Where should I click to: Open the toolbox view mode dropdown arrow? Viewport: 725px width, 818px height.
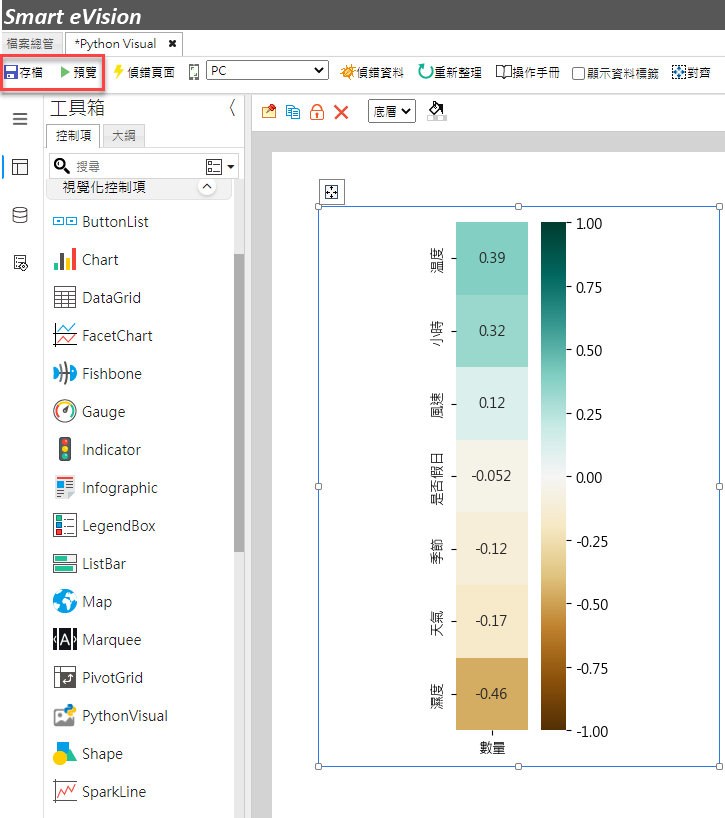click(x=231, y=167)
